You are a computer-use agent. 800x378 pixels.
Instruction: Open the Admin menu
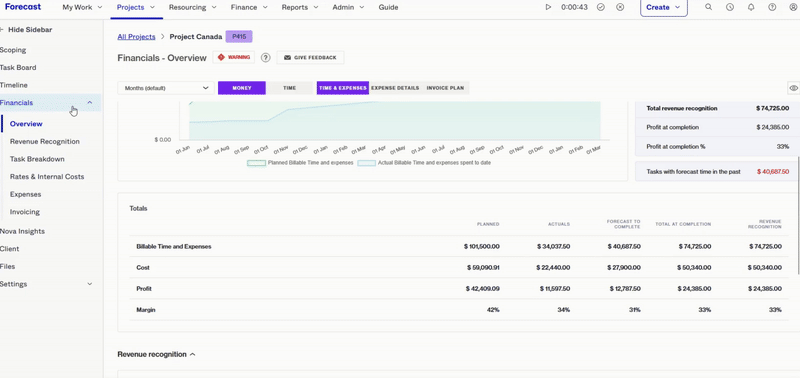click(x=348, y=7)
